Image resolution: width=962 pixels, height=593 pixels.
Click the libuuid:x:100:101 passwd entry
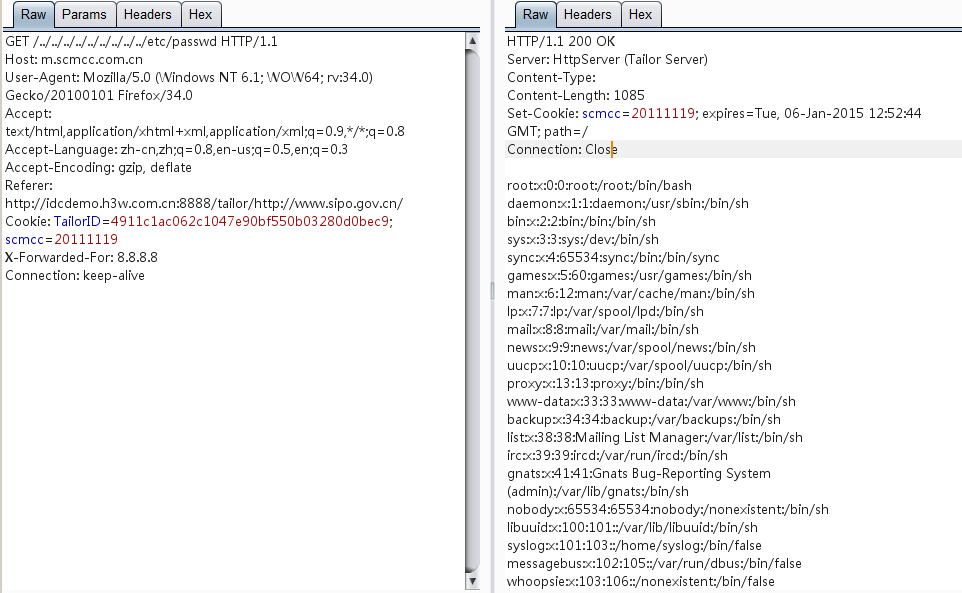tap(632, 527)
